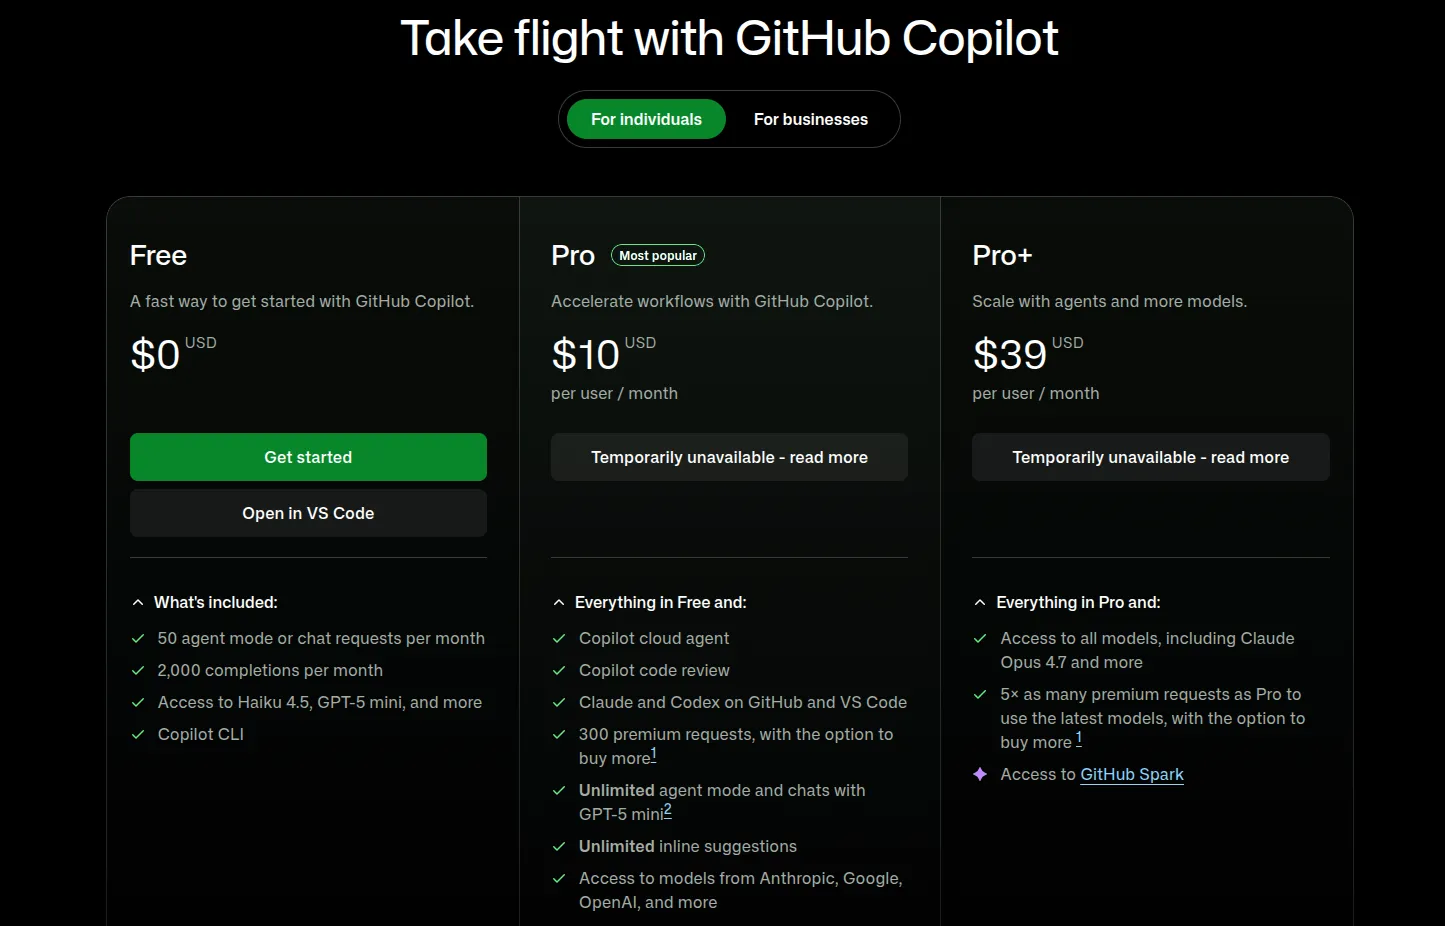This screenshot has height=926, width=1445.
Task: Click checkmark next to 2,000 completions per month
Action: click(x=138, y=670)
